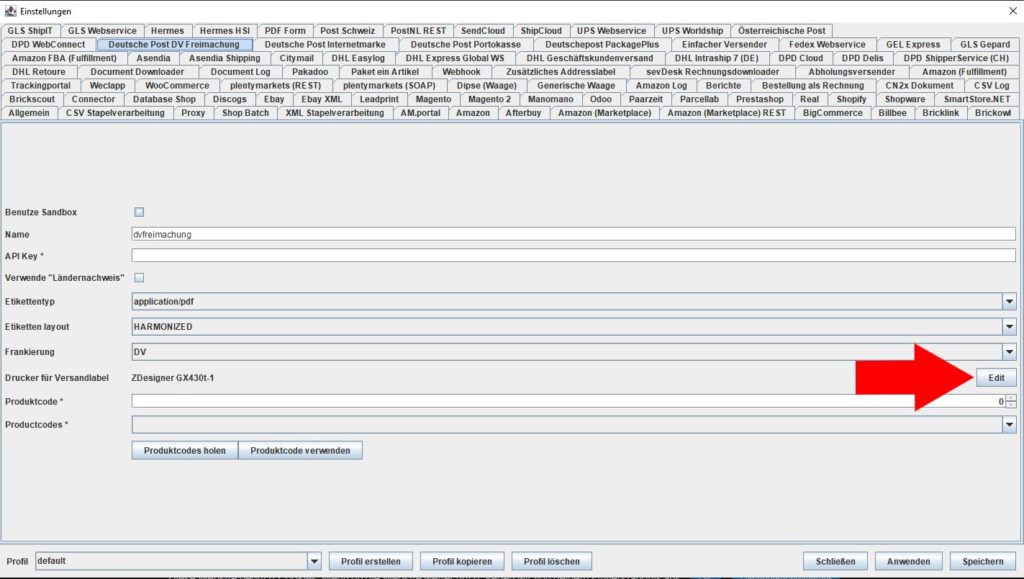Open the Österreichische Post tab
Screen dimensions: 1024x579
click(x=782, y=31)
